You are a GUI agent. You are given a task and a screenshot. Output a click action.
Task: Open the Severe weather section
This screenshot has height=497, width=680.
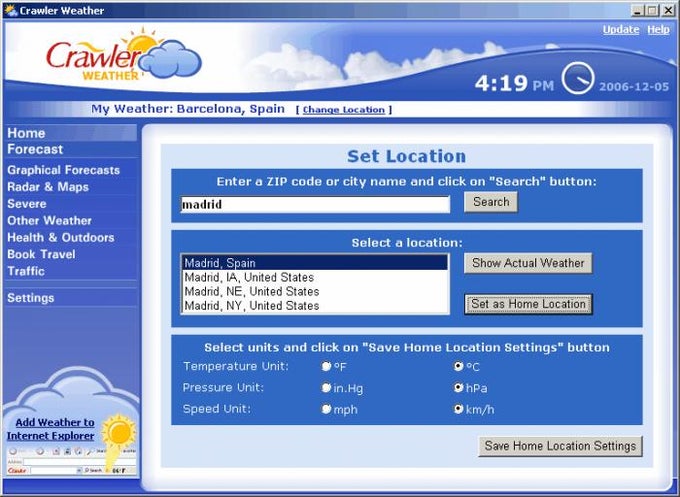[x=26, y=204]
